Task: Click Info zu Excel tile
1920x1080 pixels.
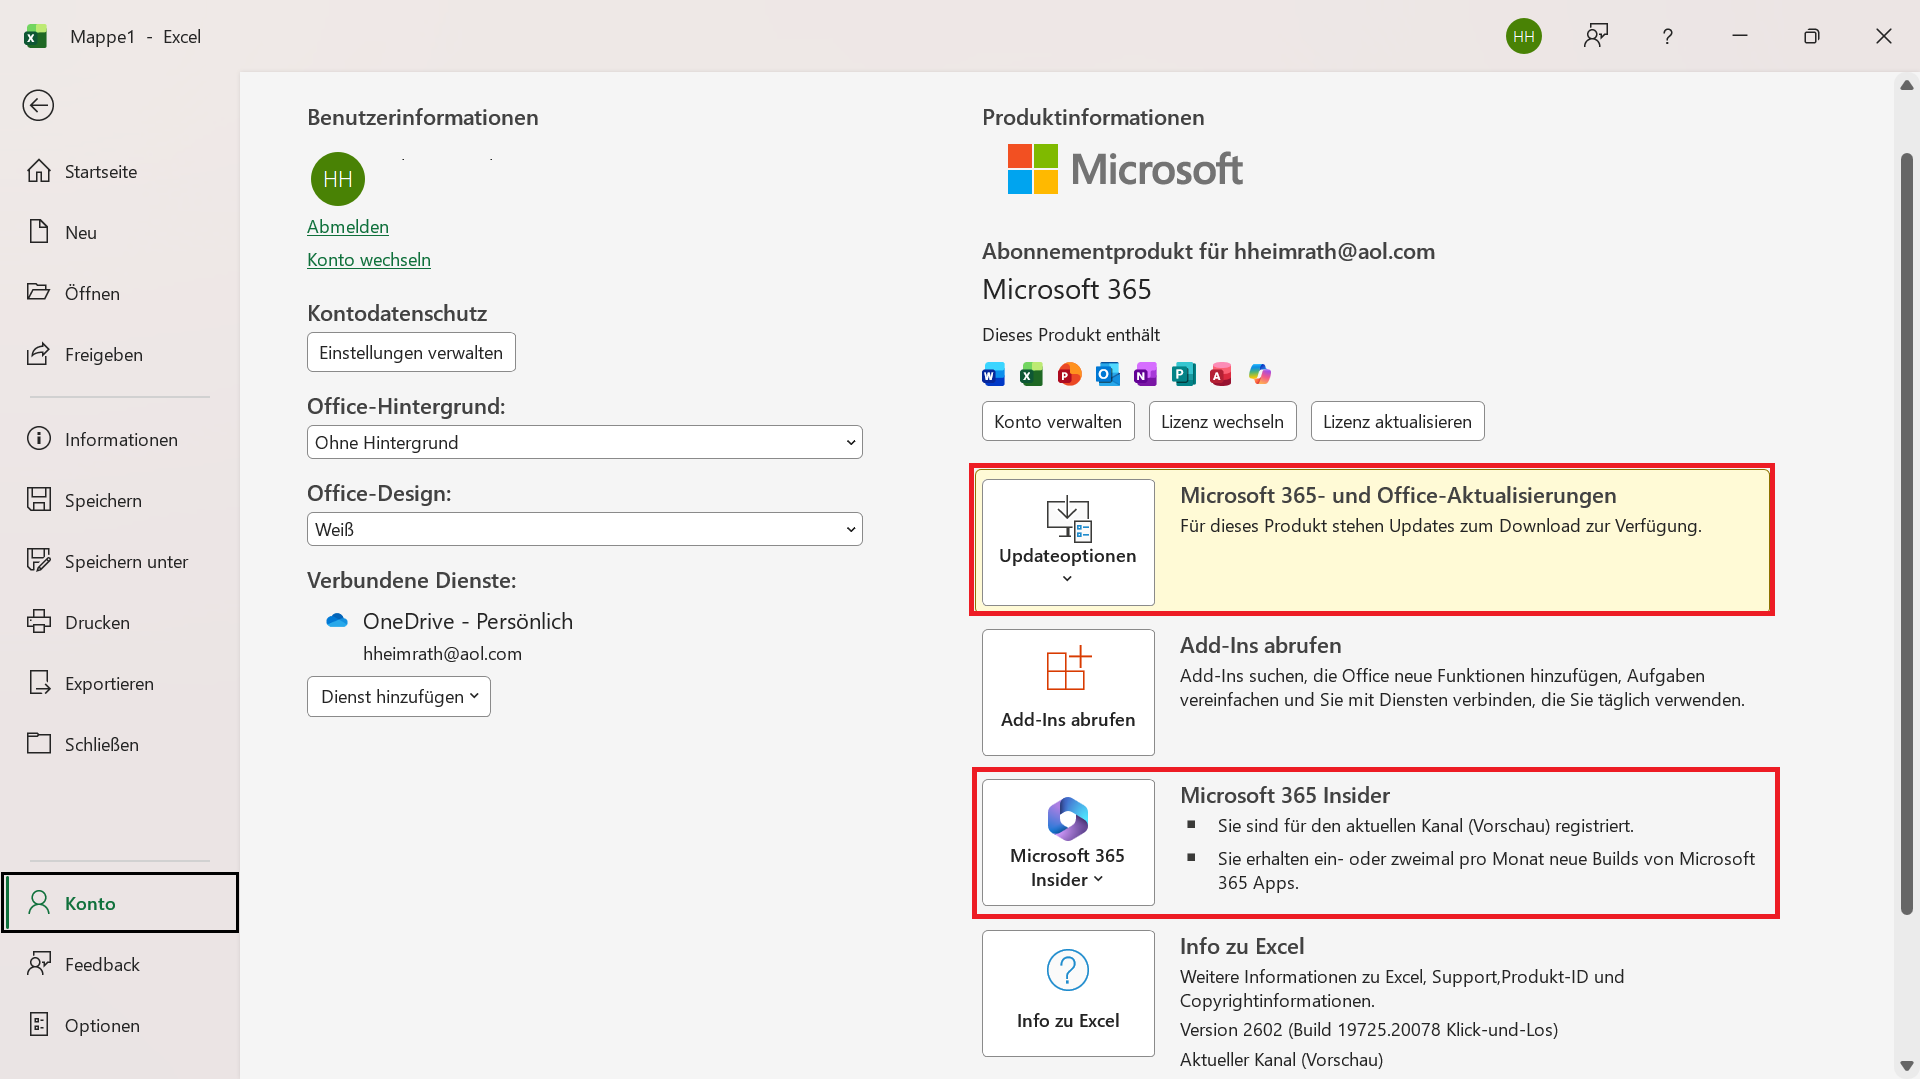Action: [x=1068, y=993]
